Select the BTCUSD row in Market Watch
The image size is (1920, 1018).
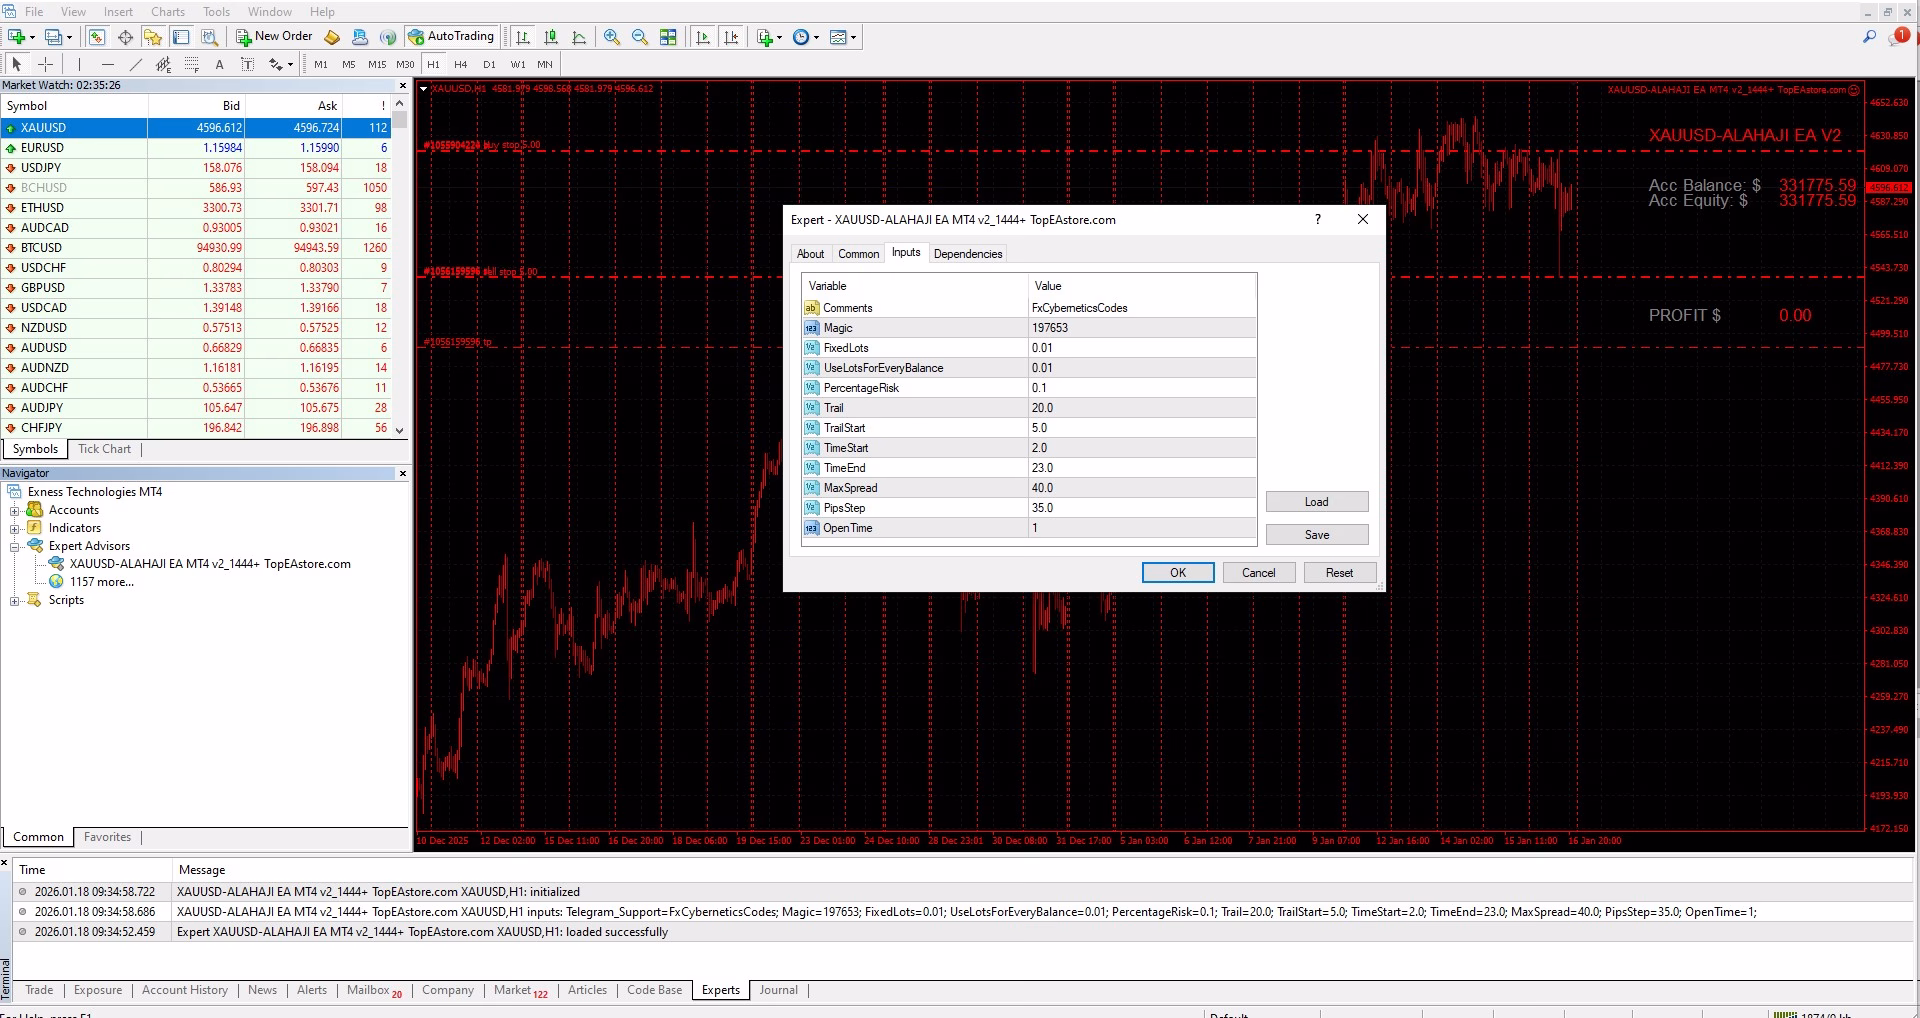click(196, 248)
